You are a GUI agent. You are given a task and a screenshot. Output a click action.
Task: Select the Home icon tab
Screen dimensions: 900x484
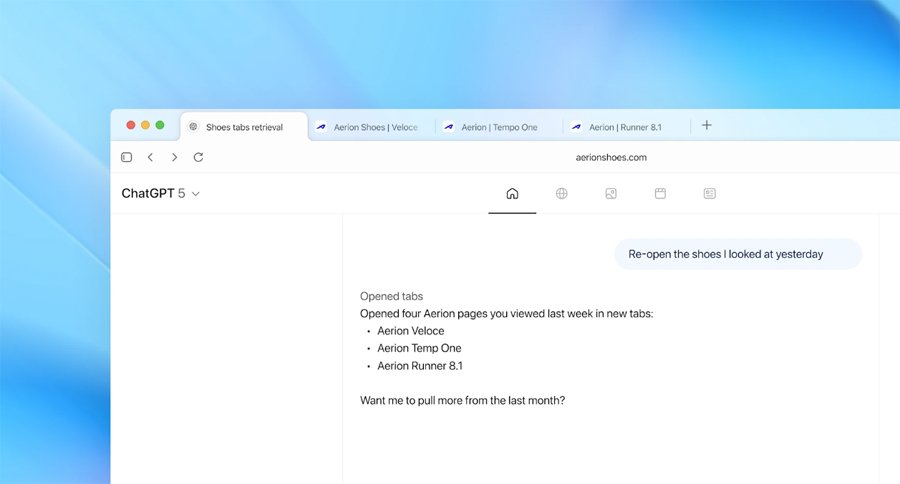(x=512, y=193)
